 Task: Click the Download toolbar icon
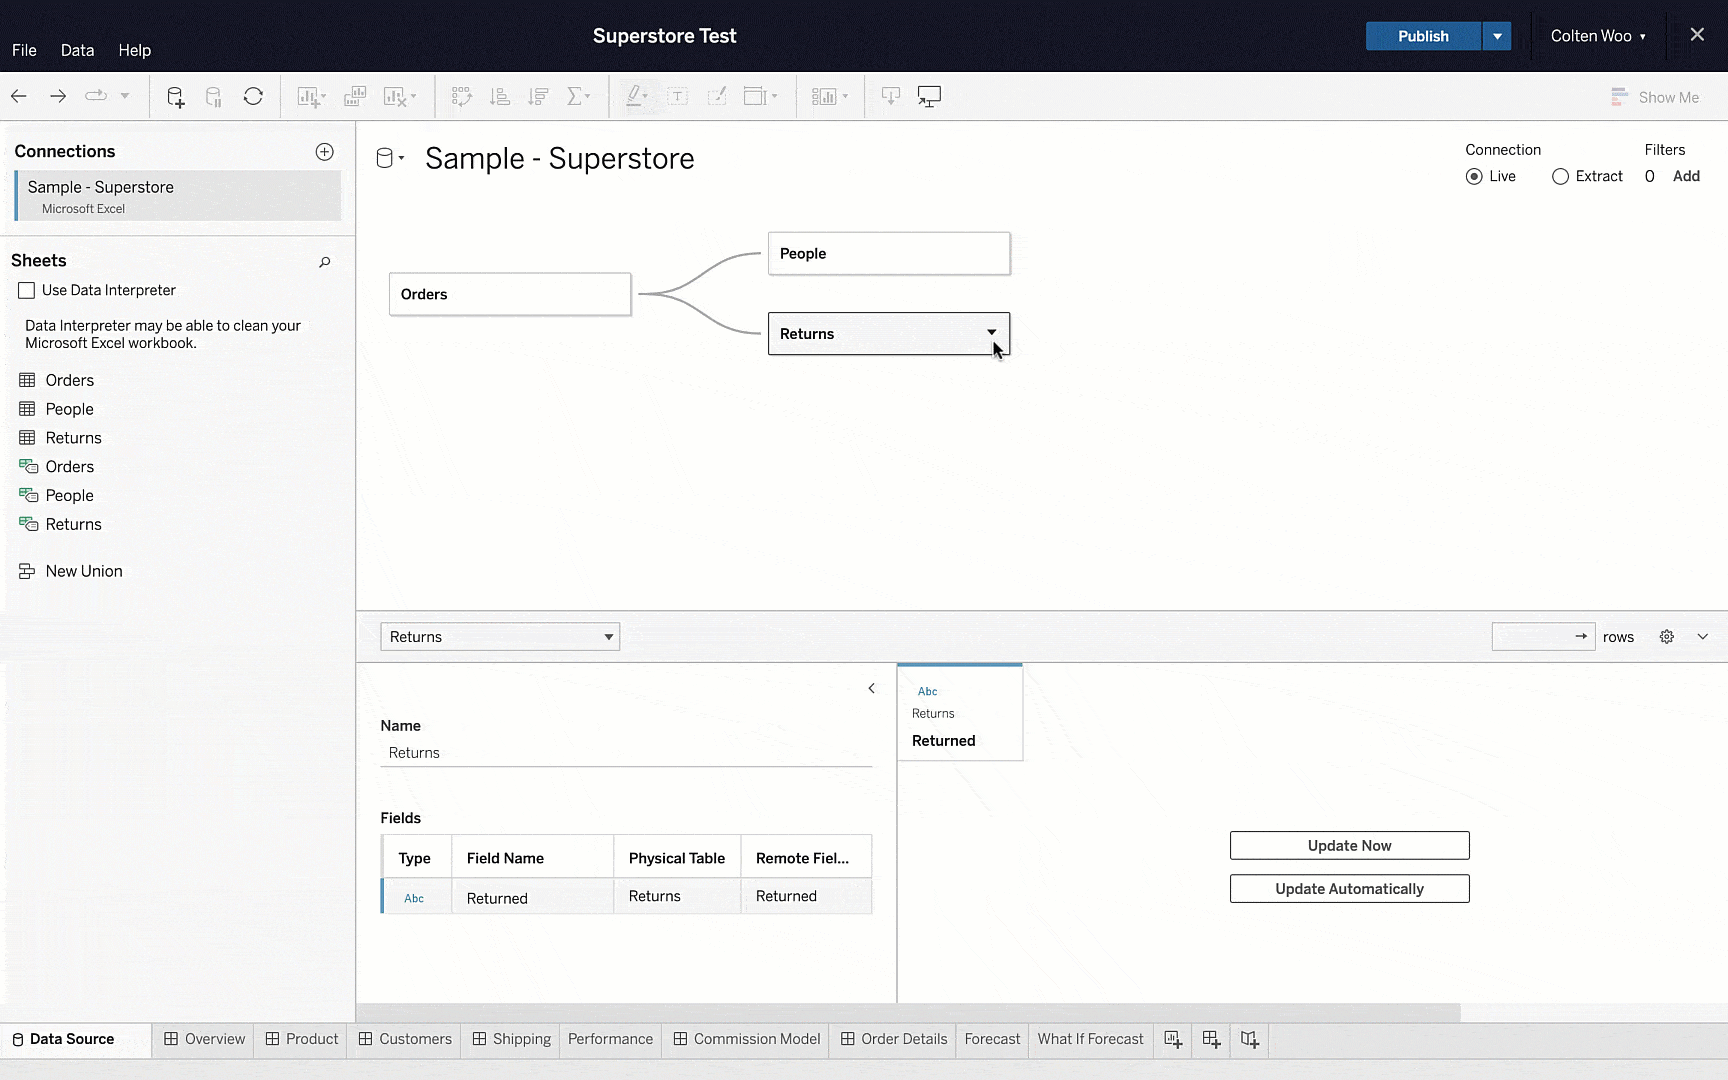pos(891,97)
